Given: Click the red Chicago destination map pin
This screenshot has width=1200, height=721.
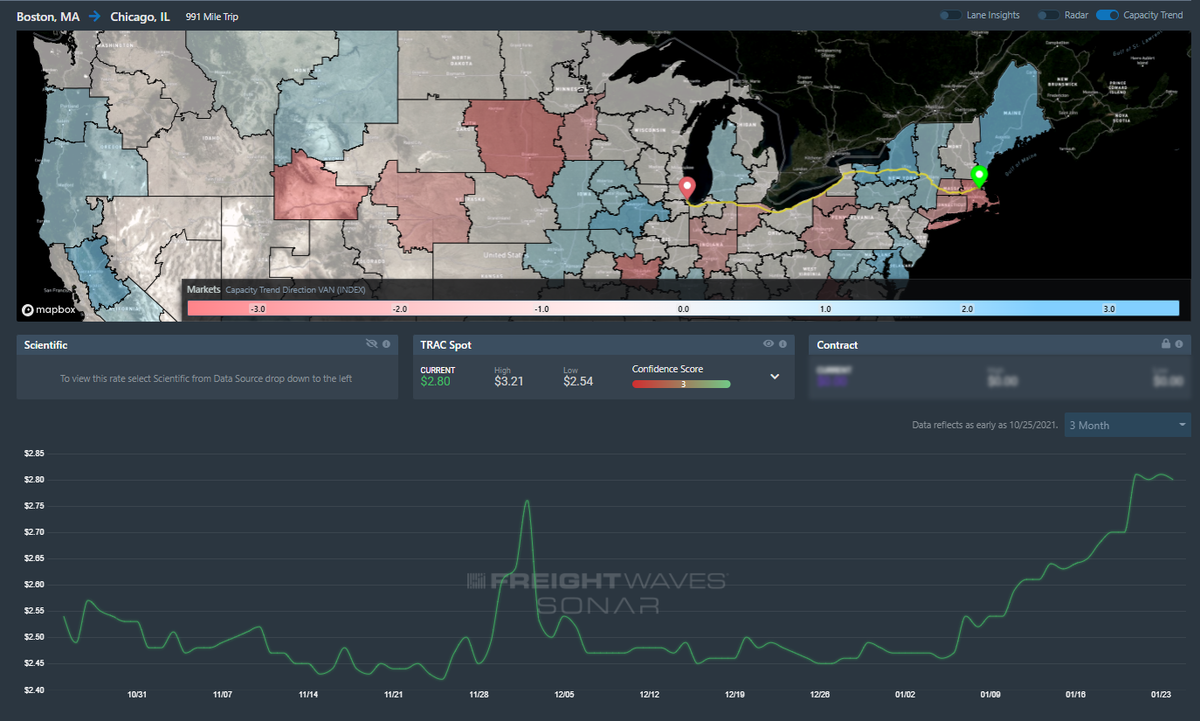Looking at the screenshot, I should click(x=686, y=188).
